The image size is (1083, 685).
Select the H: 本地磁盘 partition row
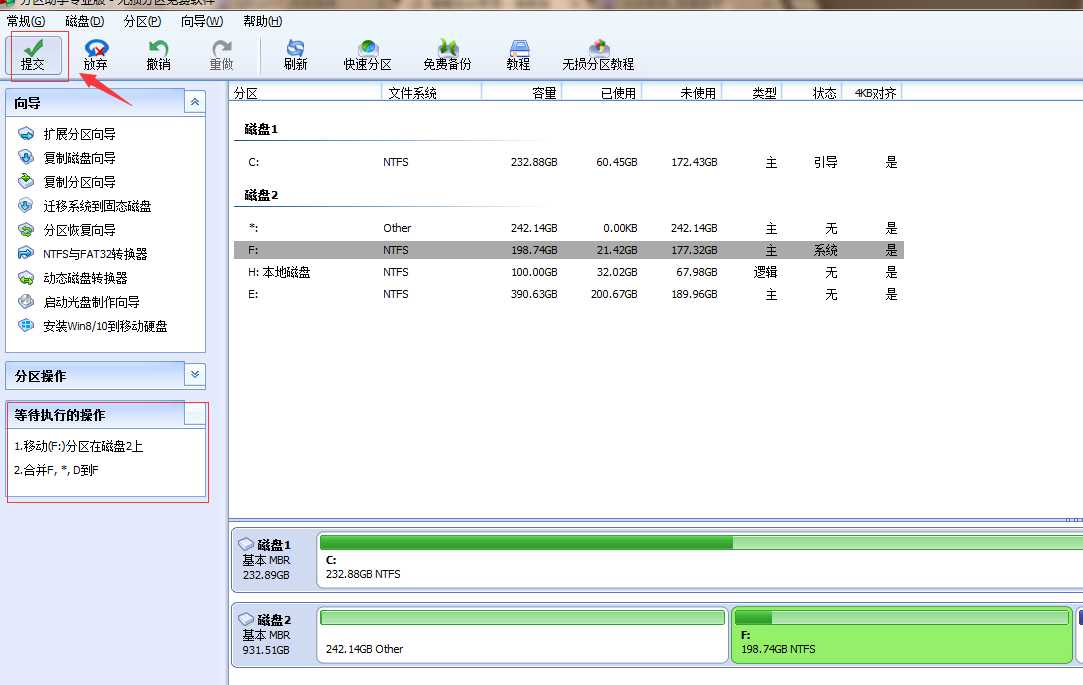click(568, 272)
